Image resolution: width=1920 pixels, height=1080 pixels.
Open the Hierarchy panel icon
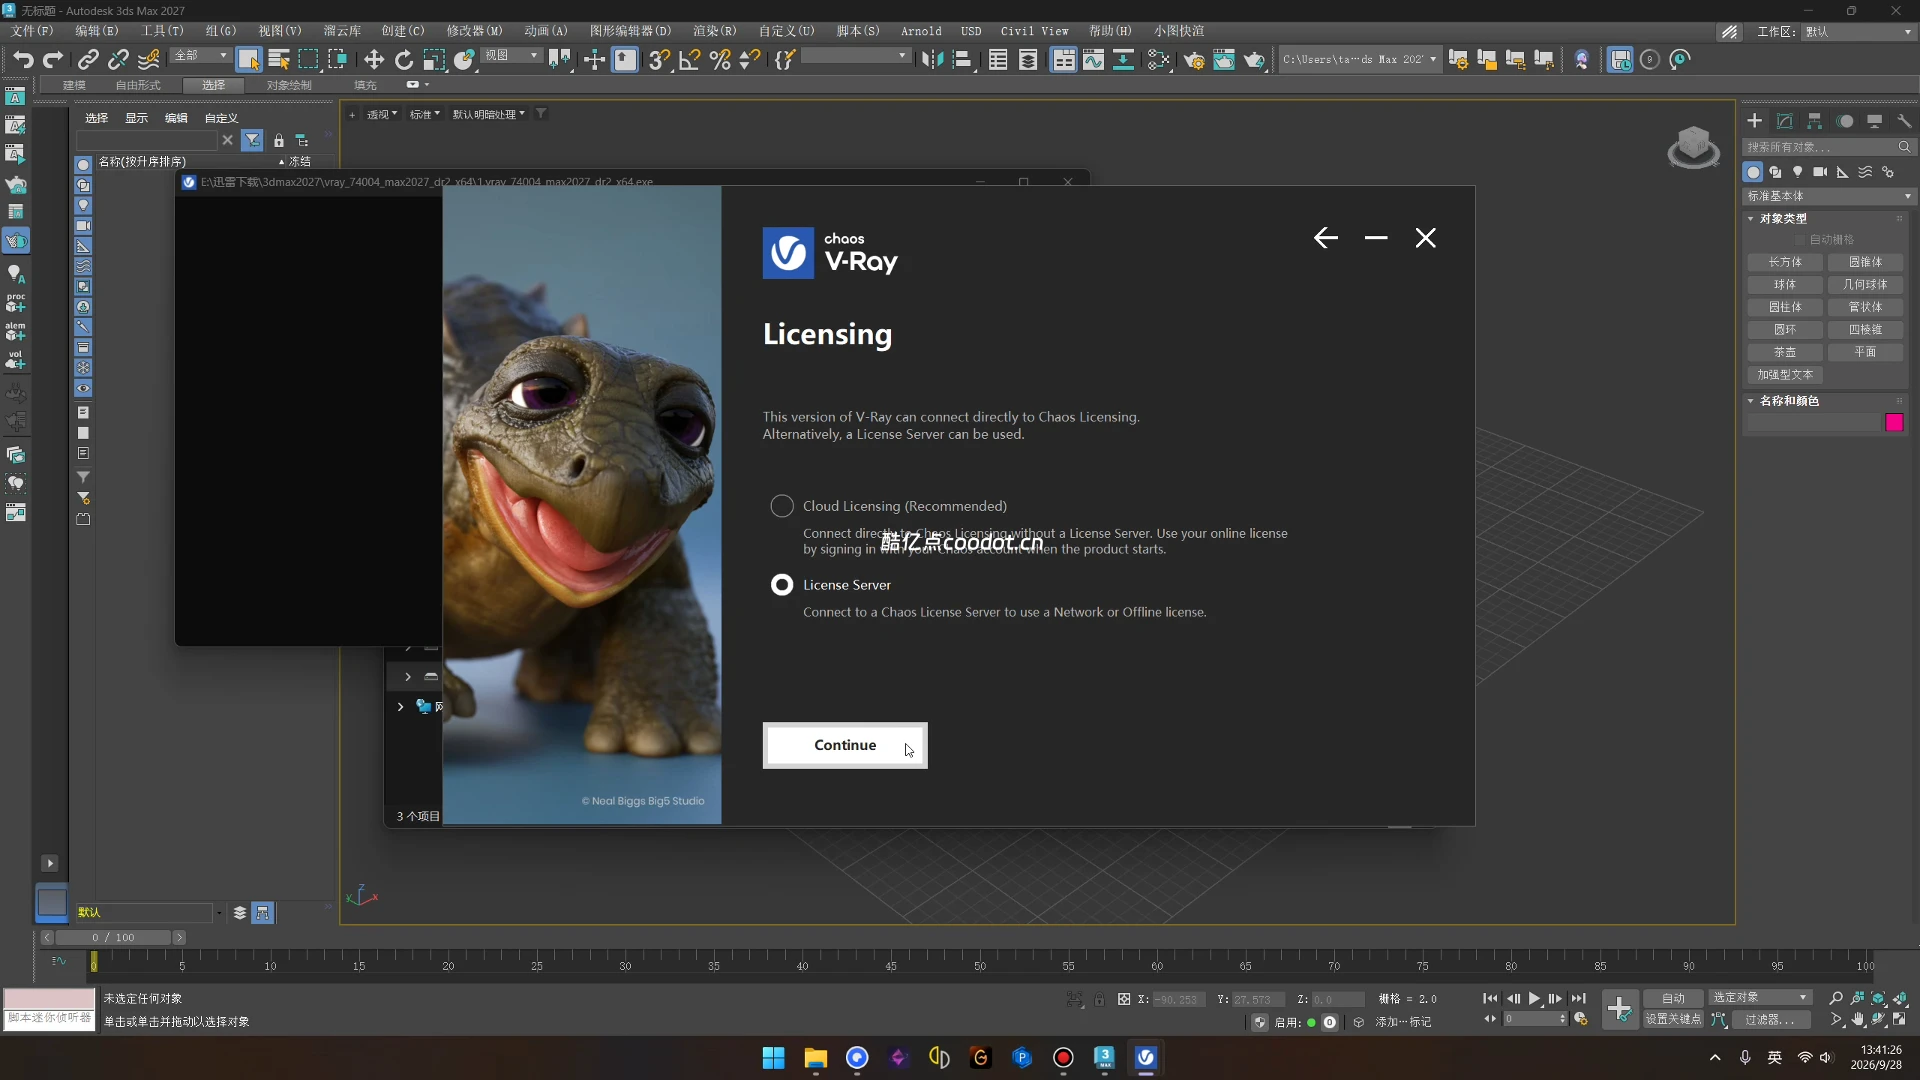(1815, 121)
